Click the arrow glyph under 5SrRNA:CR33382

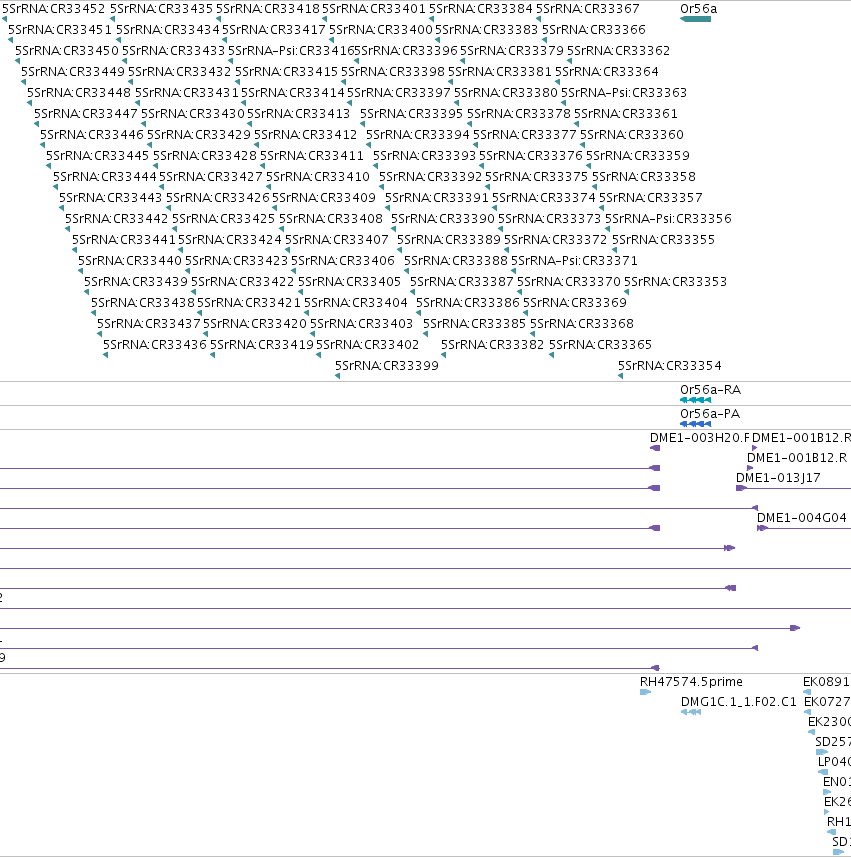(443, 355)
